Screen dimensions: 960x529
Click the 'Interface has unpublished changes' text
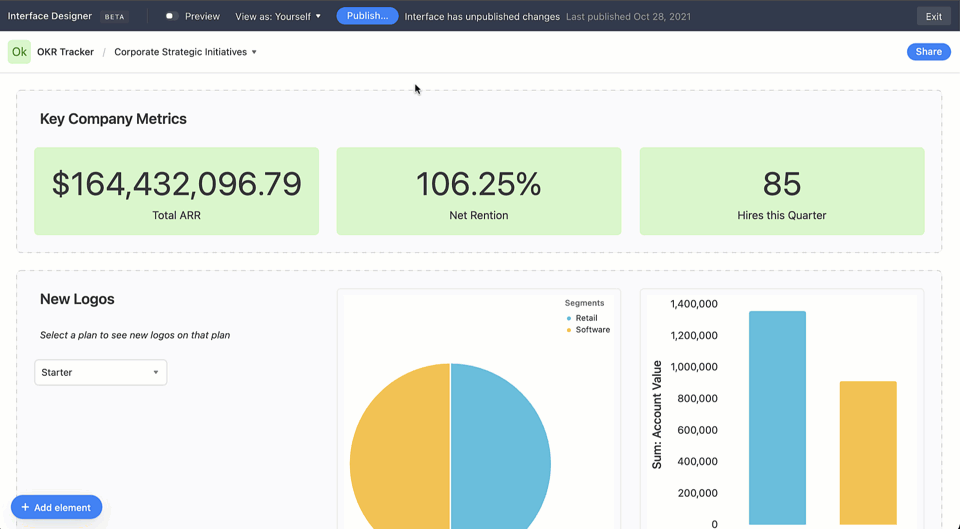[x=482, y=17]
